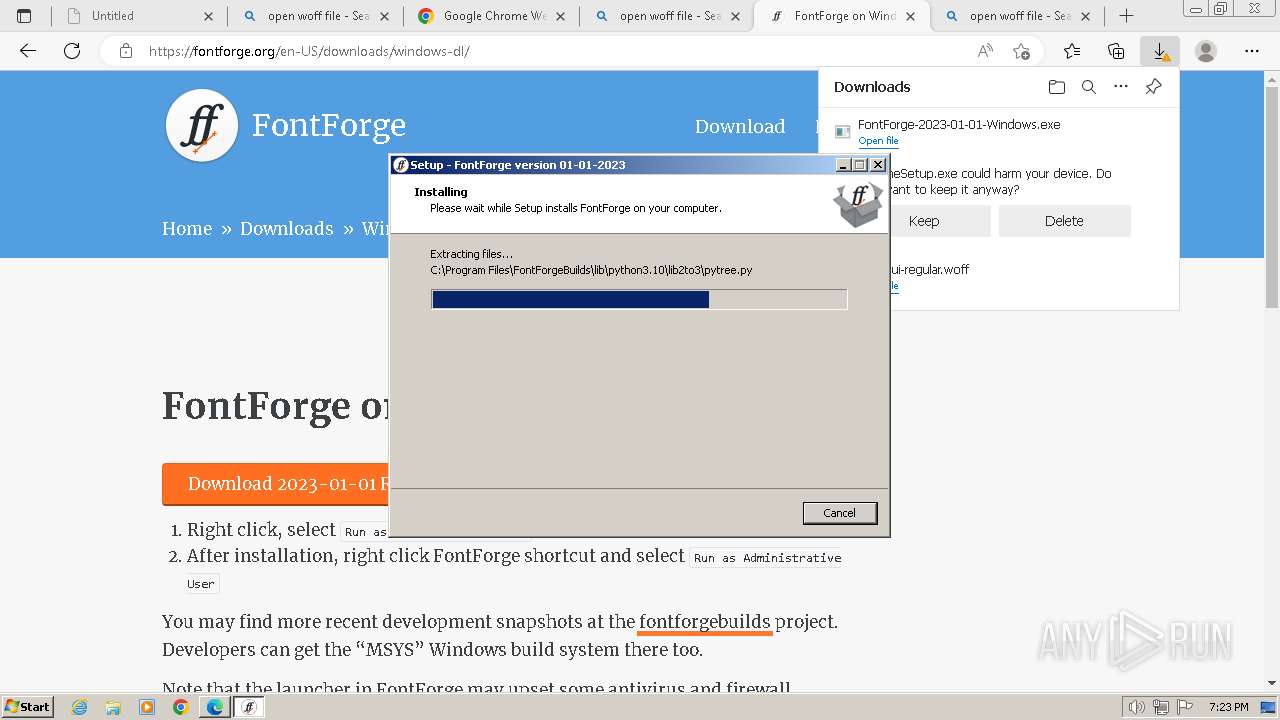Follow the fontforgebuilds project link
Screen dimensions: 1280x720
coord(705,621)
